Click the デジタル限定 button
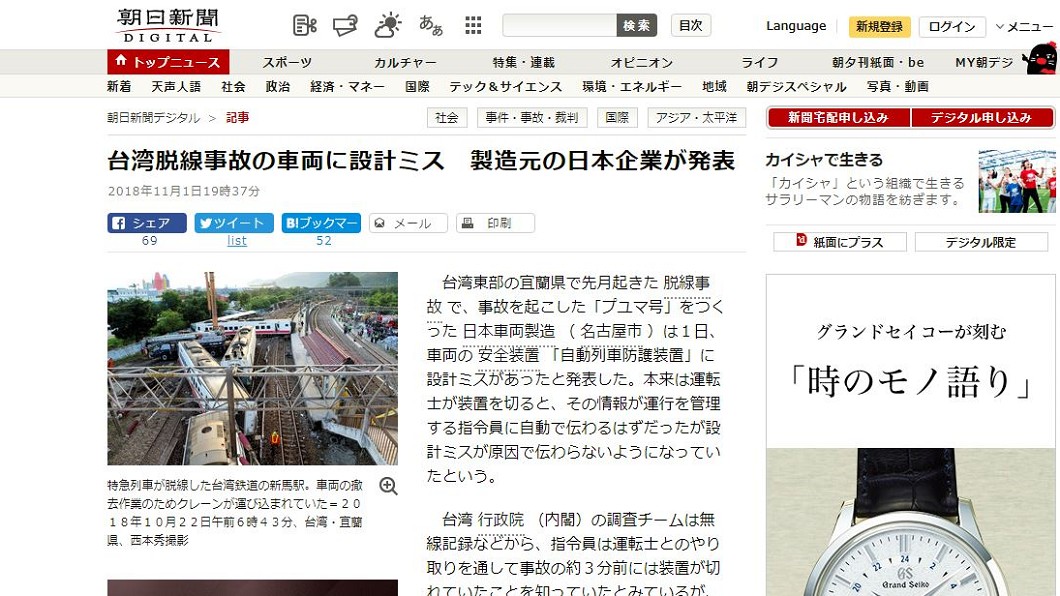The width and height of the screenshot is (1060, 596). pos(981,242)
